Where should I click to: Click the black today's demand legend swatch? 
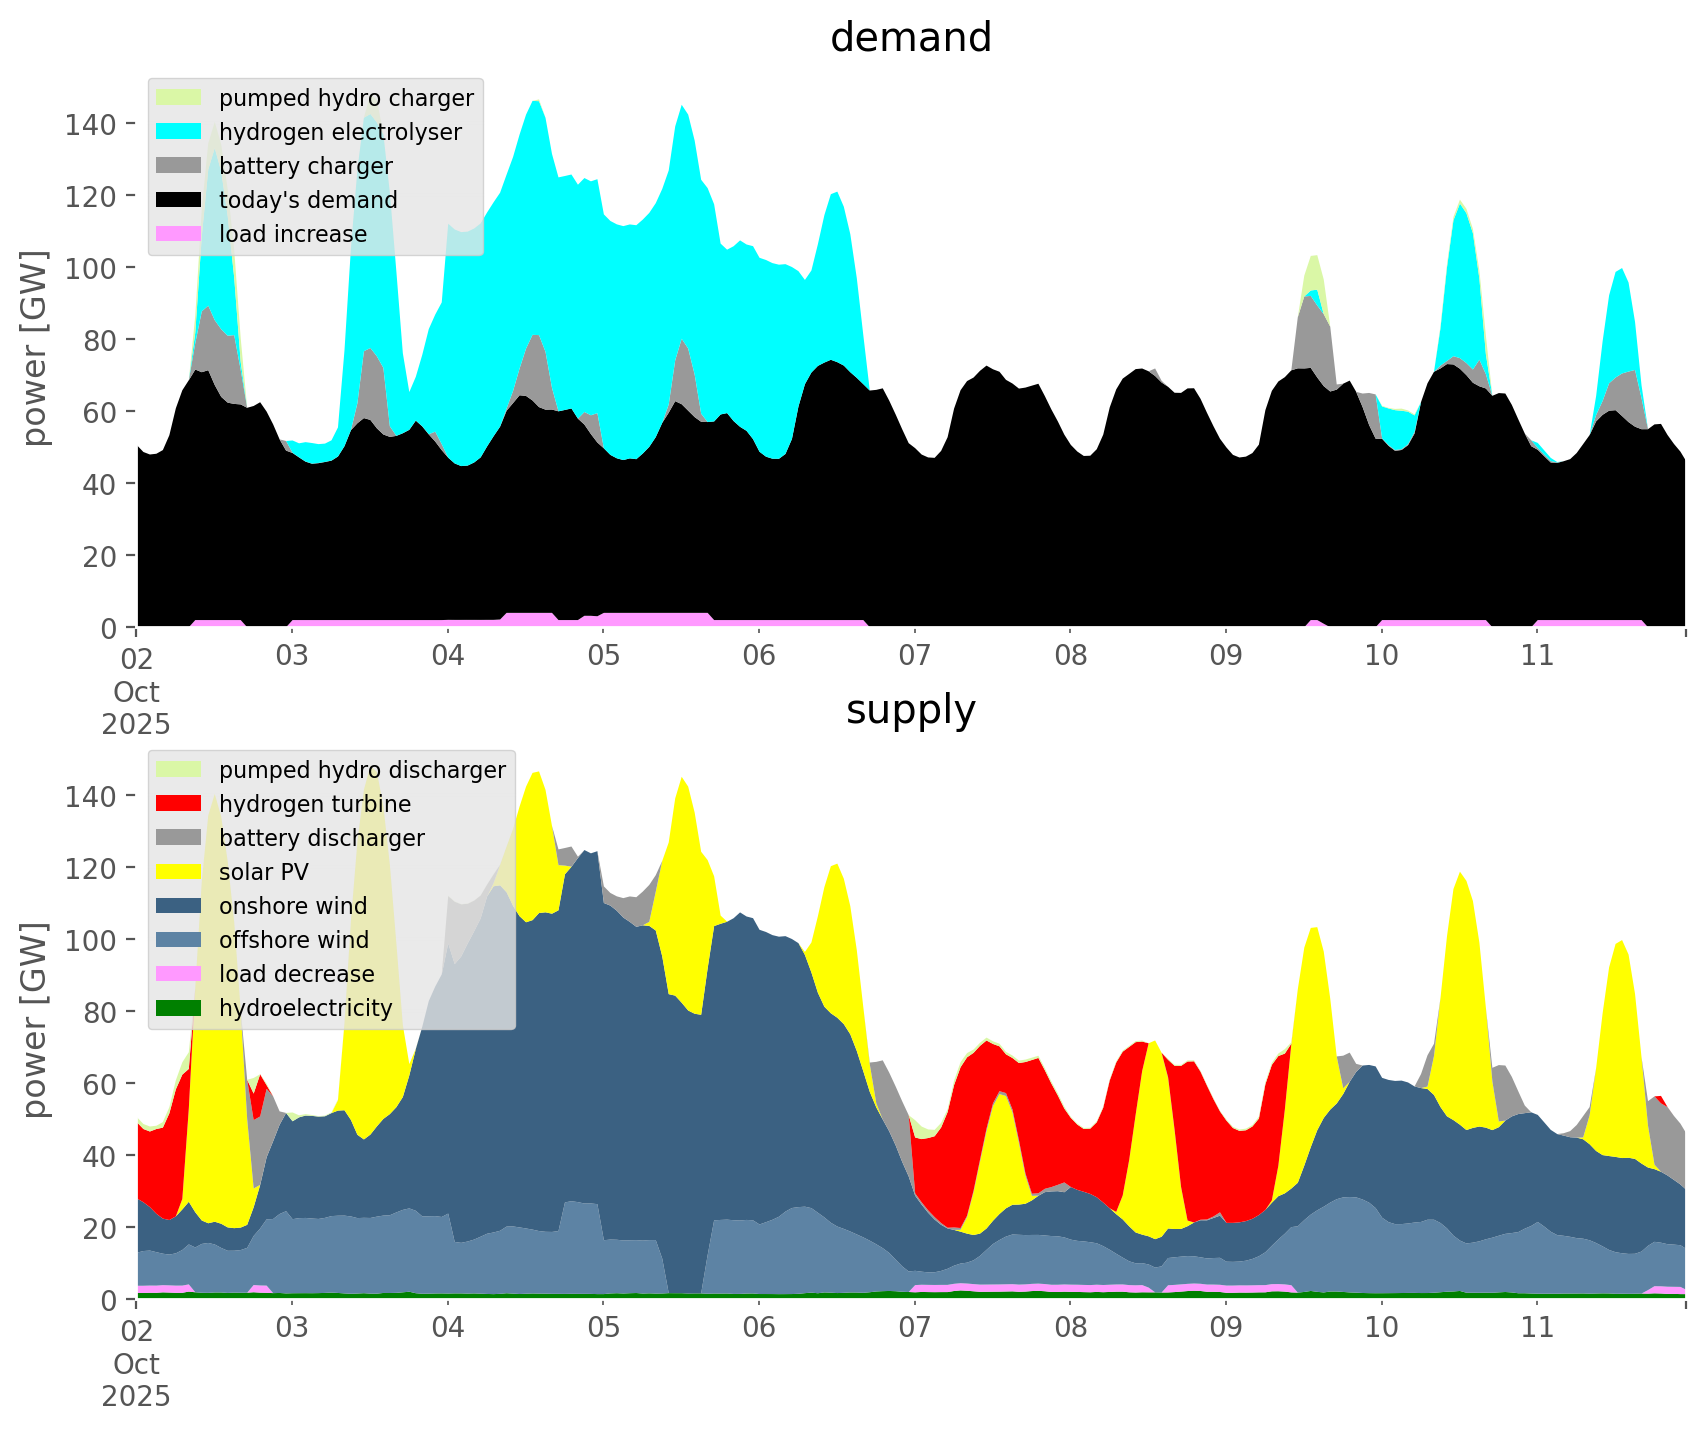pyautogui.click(x=180, y=200)
